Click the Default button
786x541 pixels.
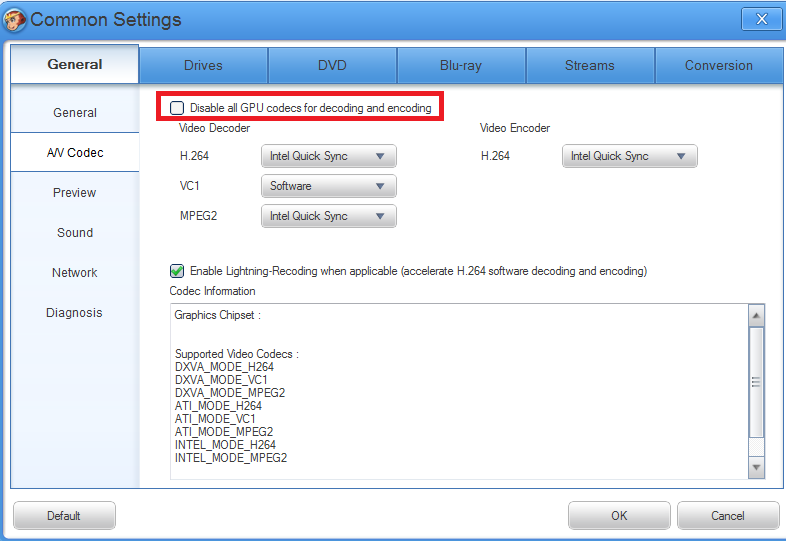click(64, 515)
